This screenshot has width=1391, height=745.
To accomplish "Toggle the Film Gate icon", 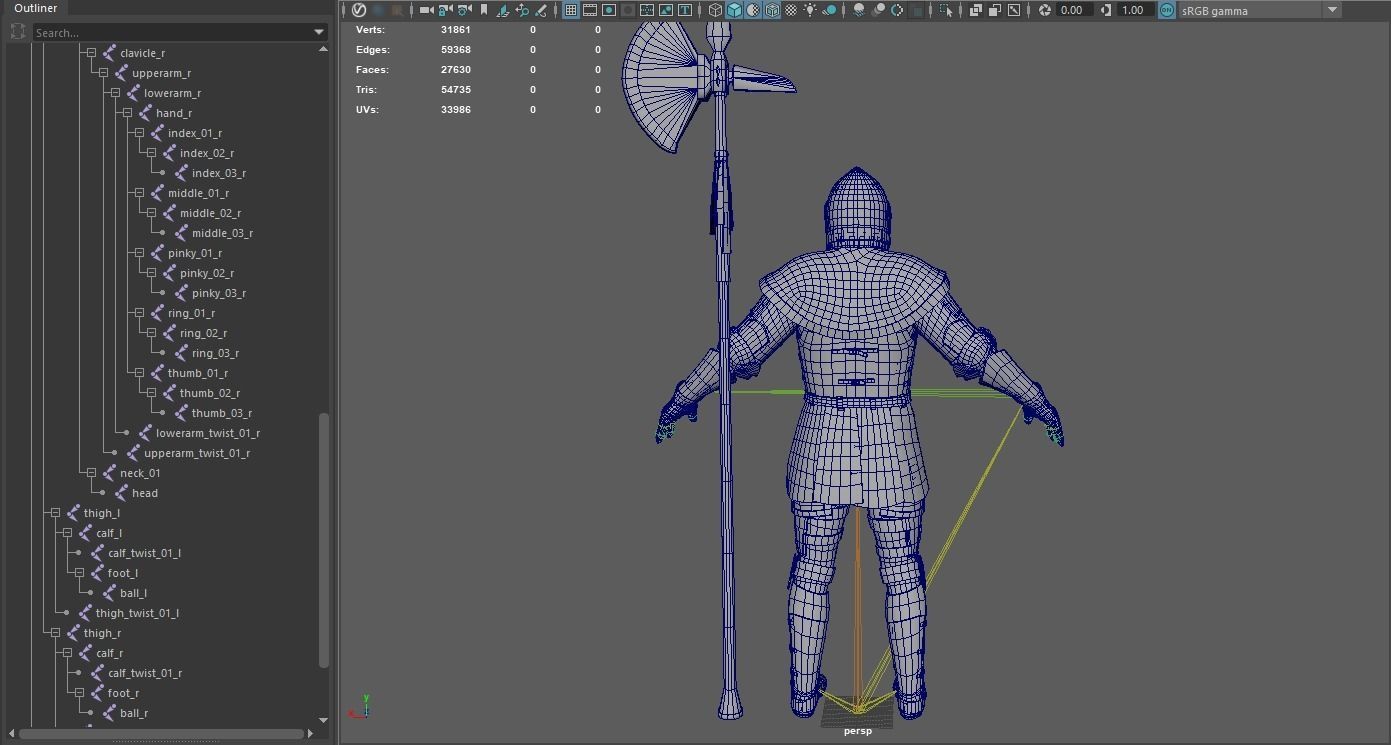I will tap(590, 10).
